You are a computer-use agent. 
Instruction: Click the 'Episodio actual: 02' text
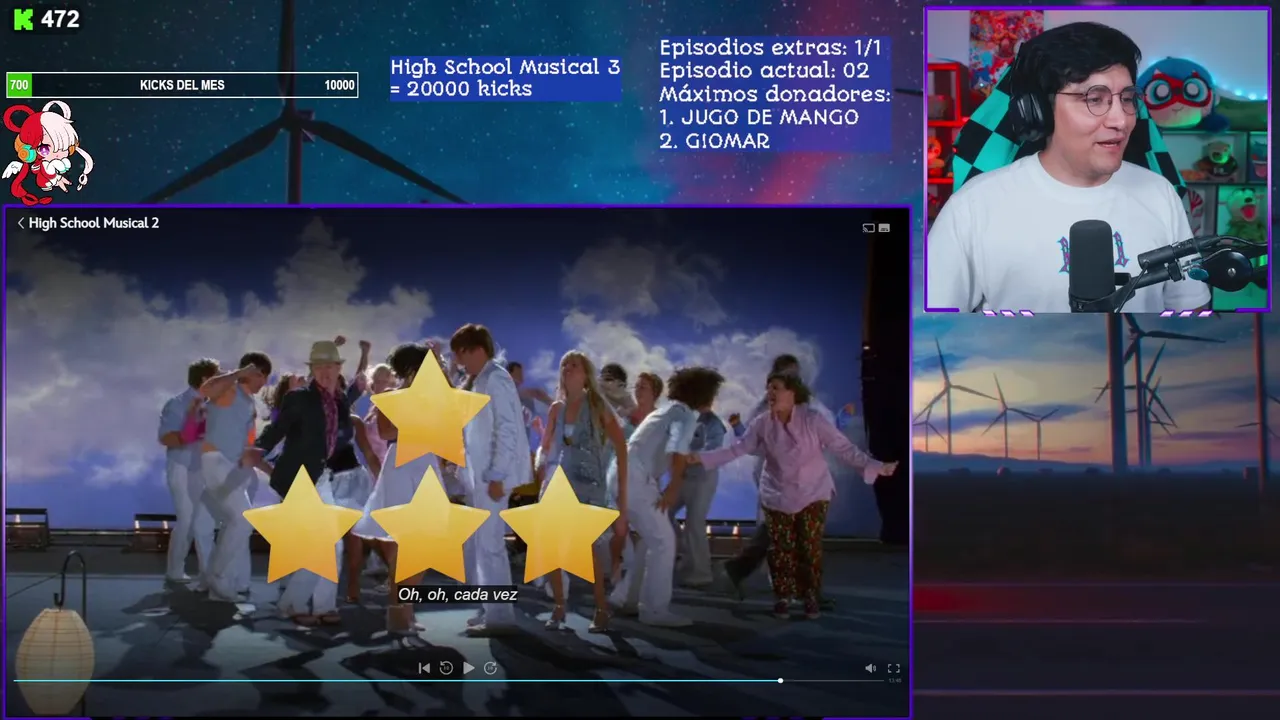[764, 71]
